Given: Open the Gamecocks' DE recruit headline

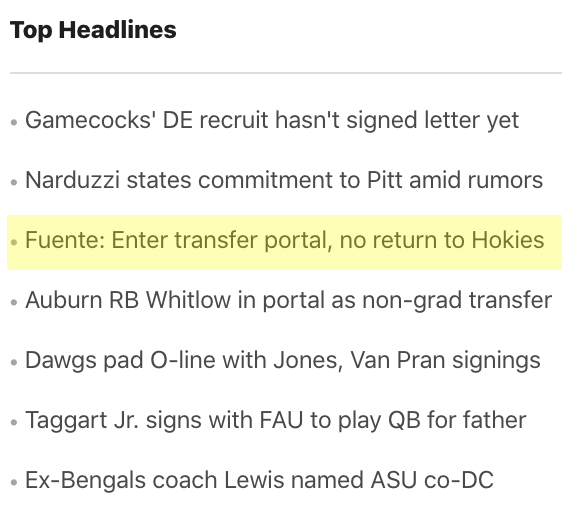Looking at the screenshot, I should coord(272,121).
